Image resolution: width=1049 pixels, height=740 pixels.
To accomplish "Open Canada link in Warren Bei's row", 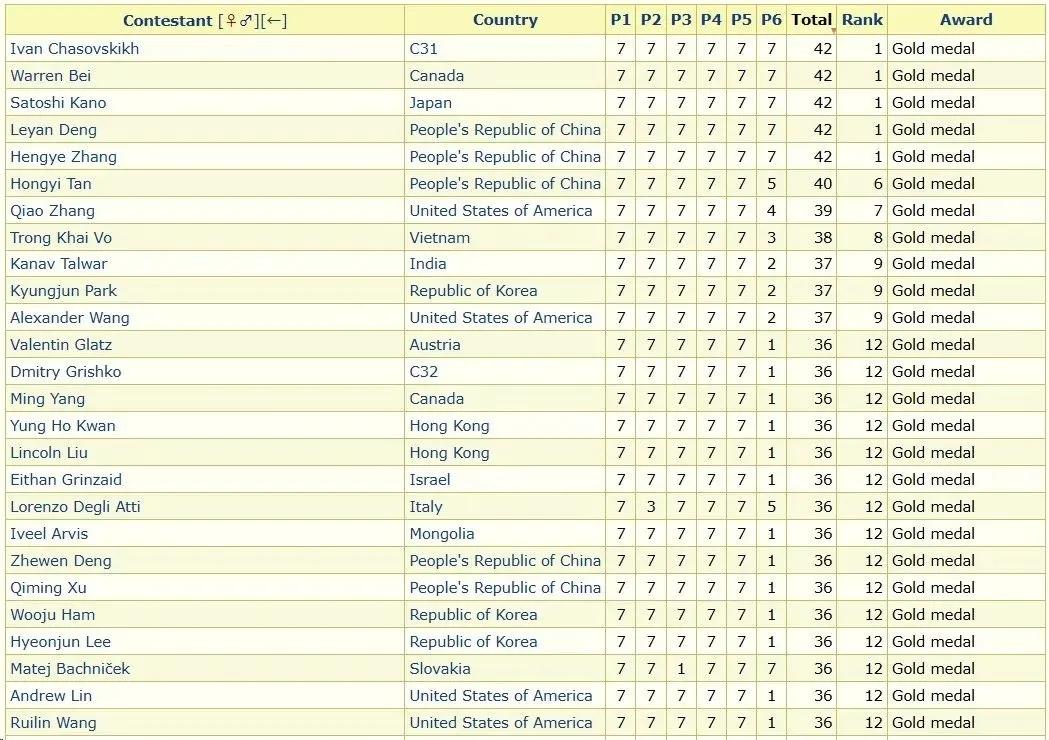I will [437, 76].
